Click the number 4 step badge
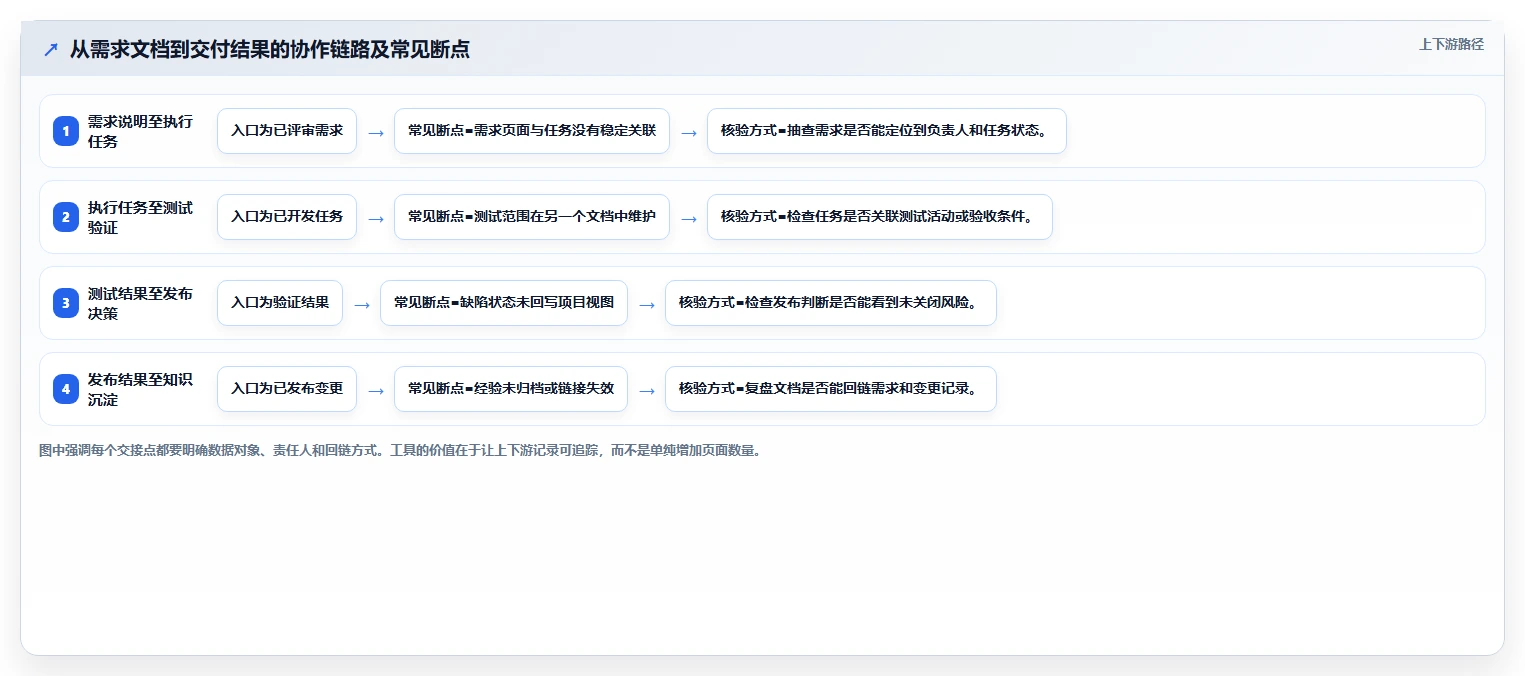This screenshot has height=676, width=1525. coord(66,389)
